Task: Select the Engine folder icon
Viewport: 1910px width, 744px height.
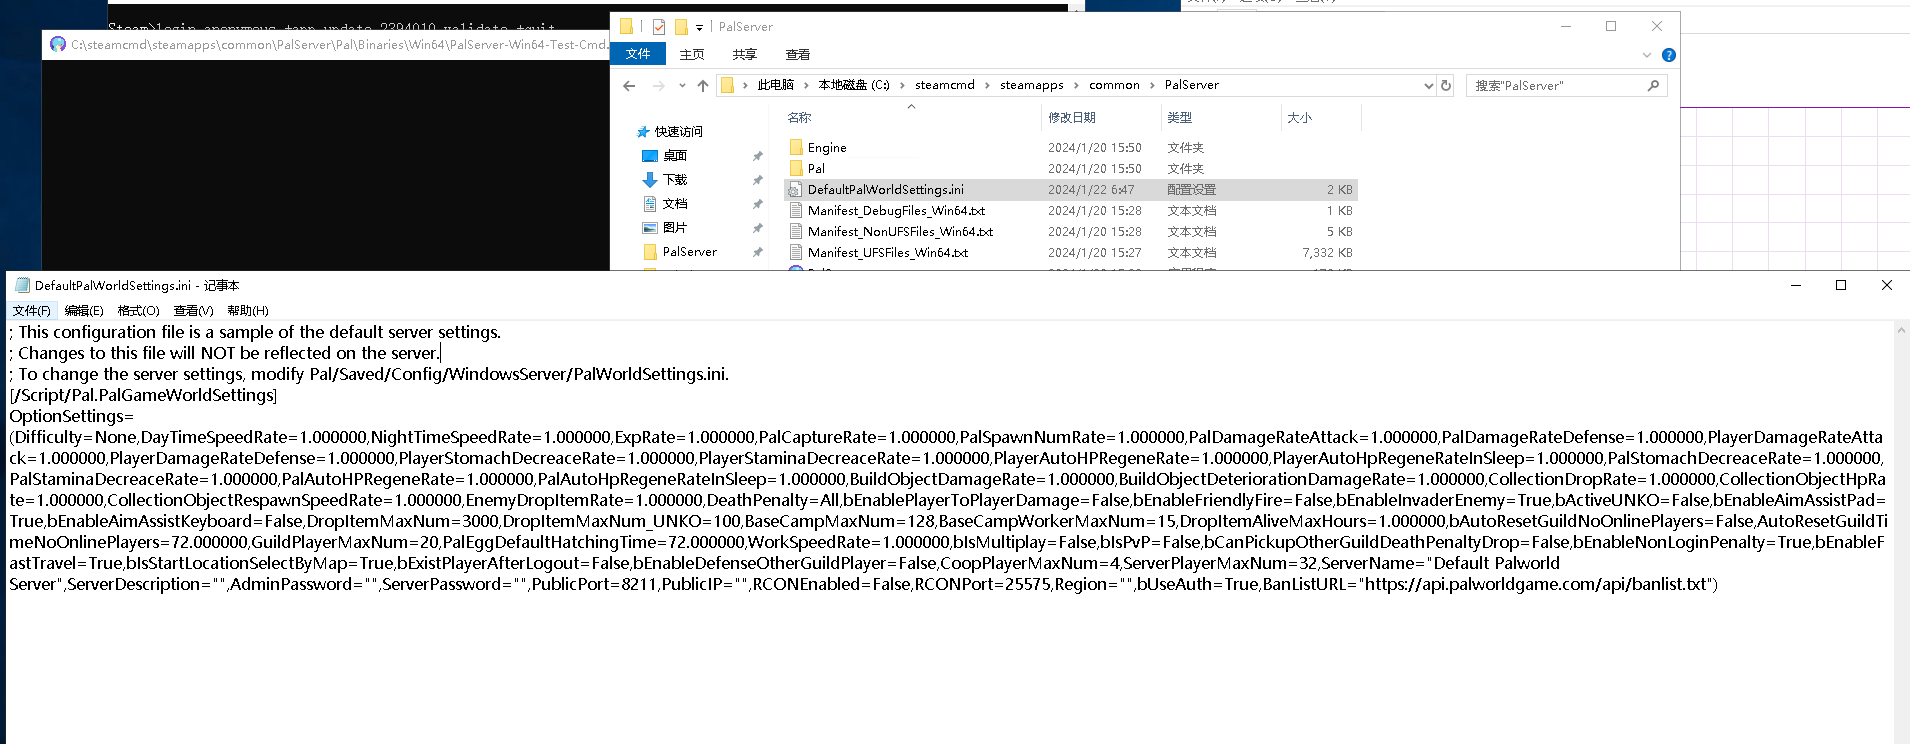Action: tap(796, 148)
